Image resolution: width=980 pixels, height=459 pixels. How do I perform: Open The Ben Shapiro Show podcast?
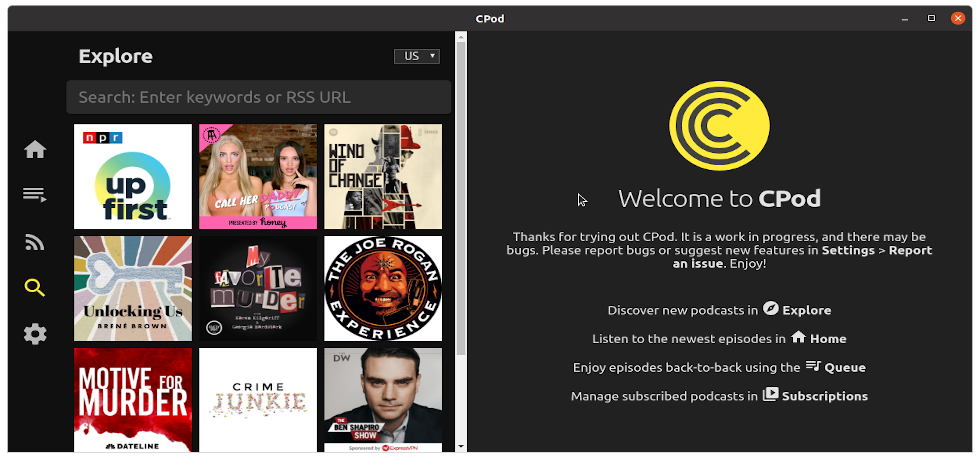[x=383, y=400]
